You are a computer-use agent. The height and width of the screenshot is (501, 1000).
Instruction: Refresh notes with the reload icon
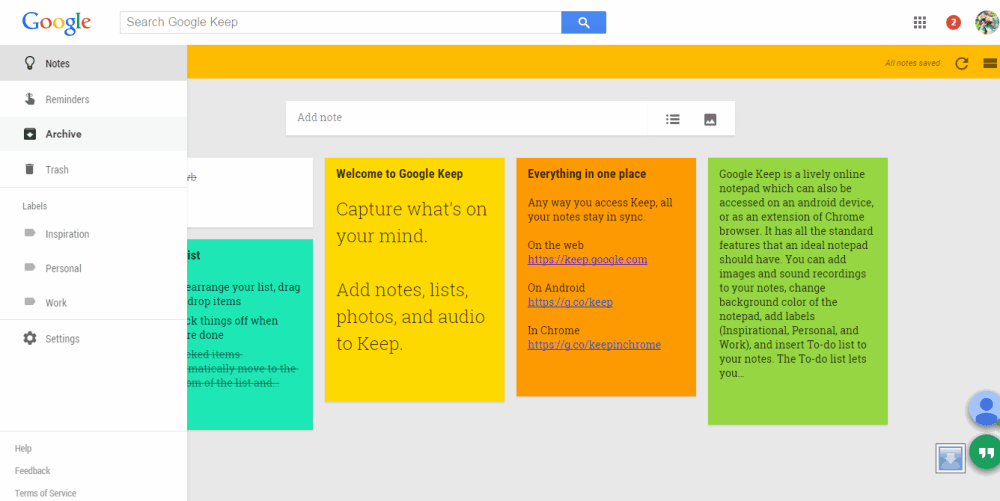click(x=962, y=63)
